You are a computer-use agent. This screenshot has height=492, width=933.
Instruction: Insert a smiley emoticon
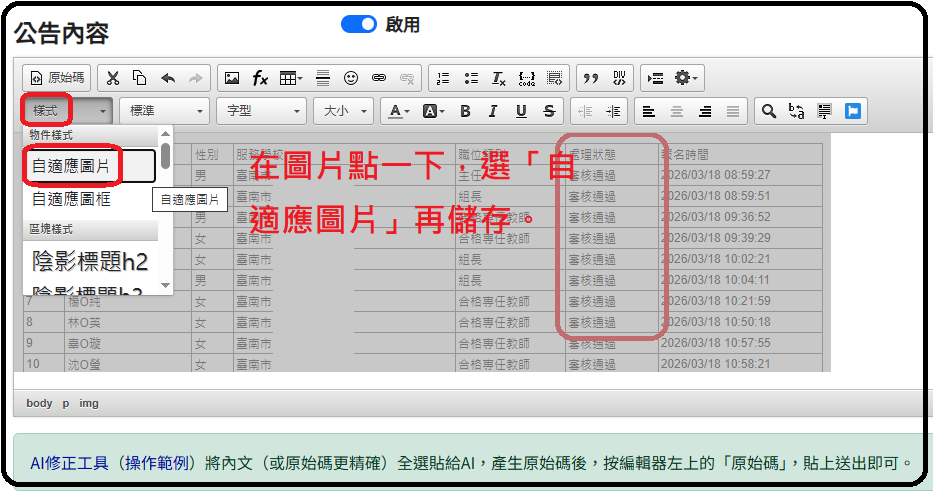(351, 78)
